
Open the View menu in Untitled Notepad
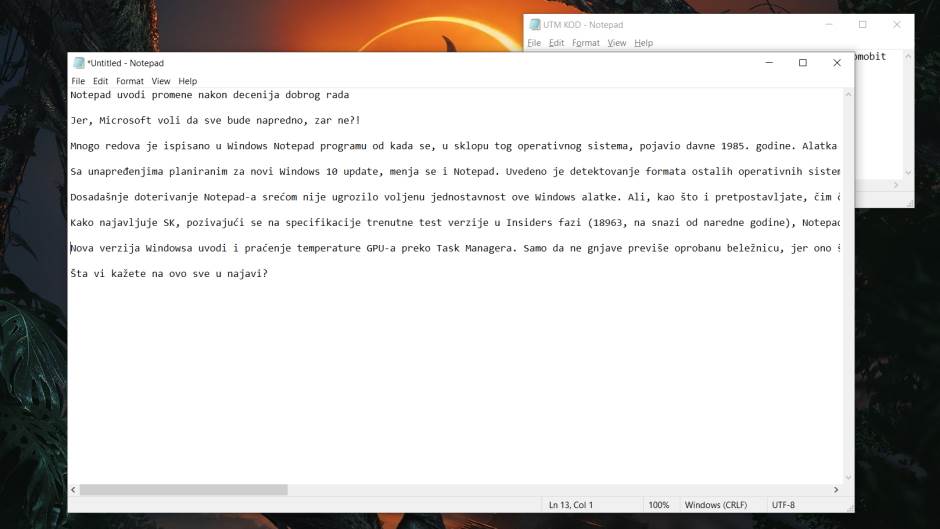pyautogui.click(x=161, y=81)
